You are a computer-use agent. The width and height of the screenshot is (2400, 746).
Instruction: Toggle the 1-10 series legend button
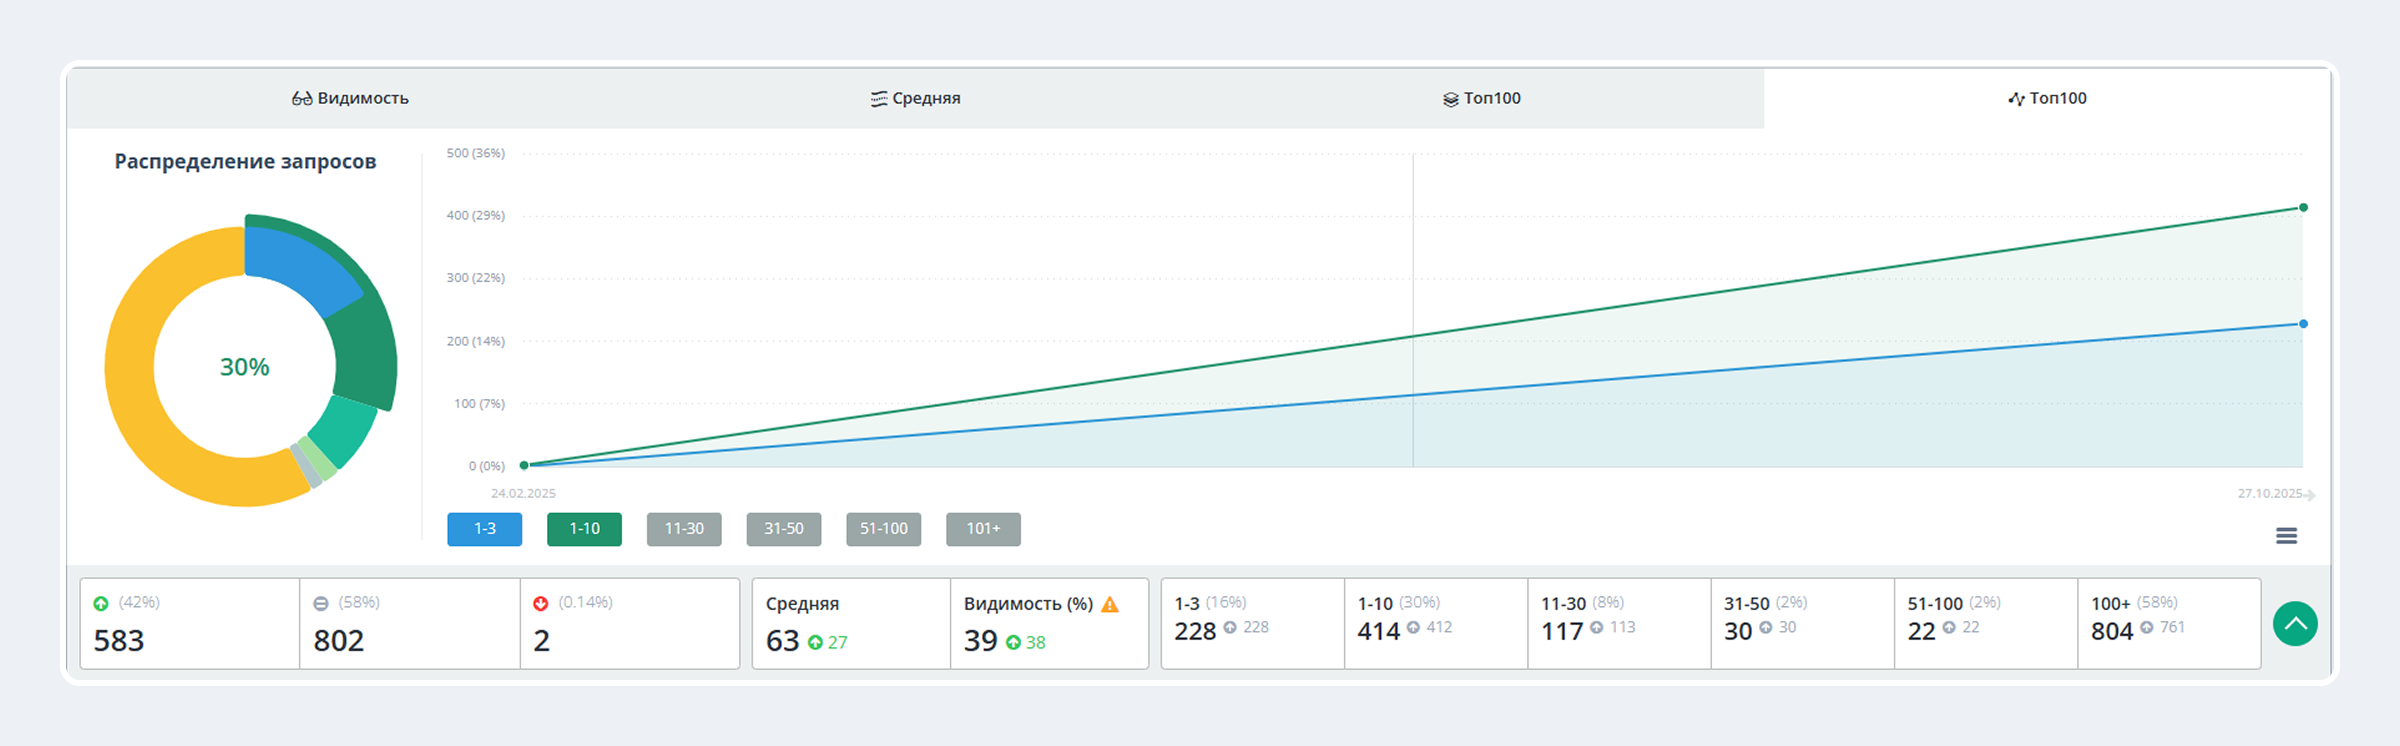tap(584, 529)
